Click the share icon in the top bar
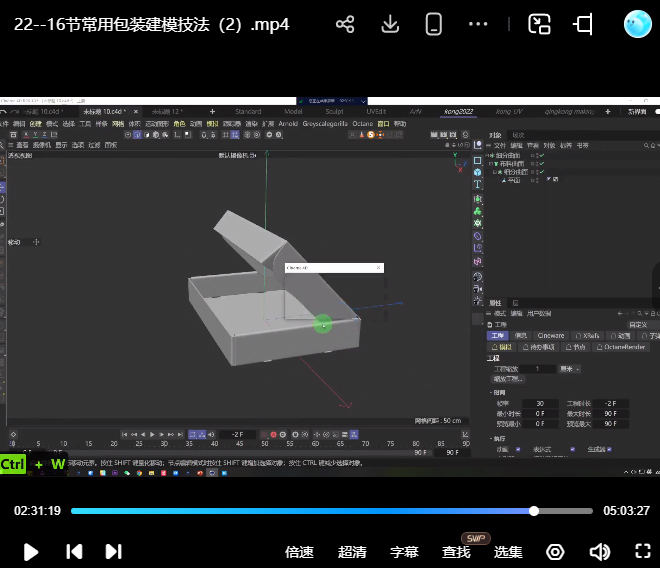This screenshot has height=568, width=660. point(345,24)
